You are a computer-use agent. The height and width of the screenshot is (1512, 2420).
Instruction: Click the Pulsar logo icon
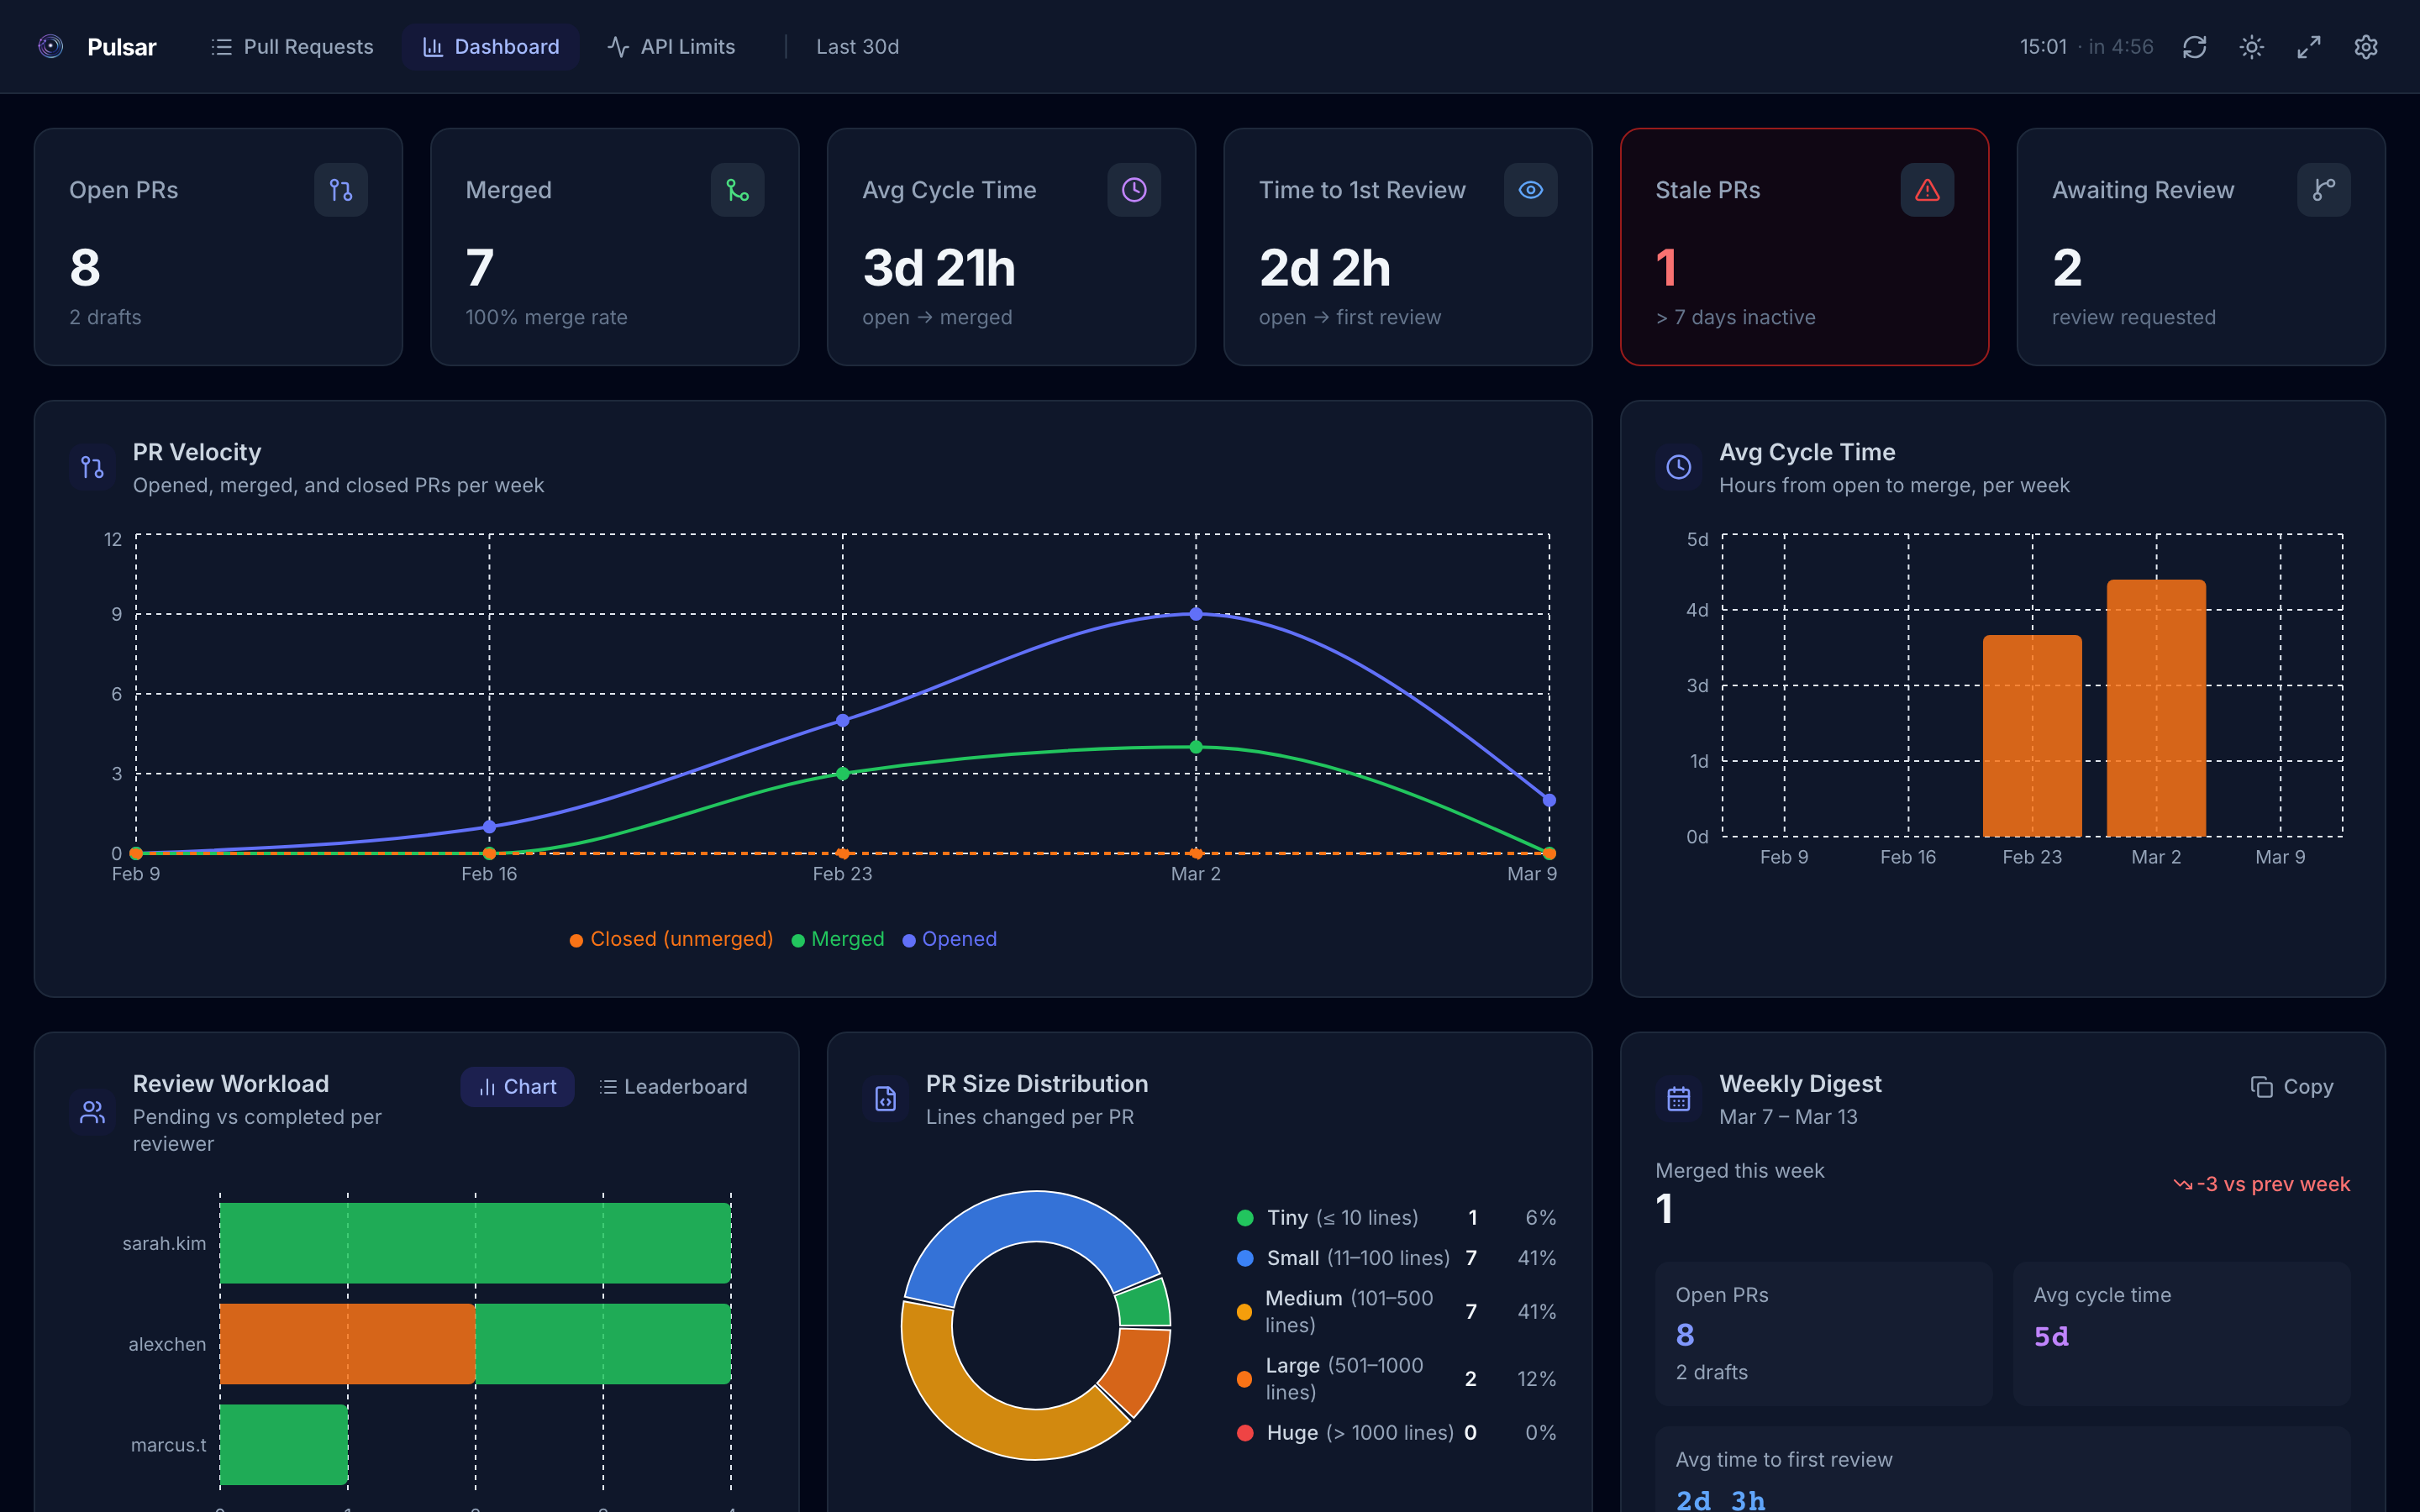tap(50, 46)
